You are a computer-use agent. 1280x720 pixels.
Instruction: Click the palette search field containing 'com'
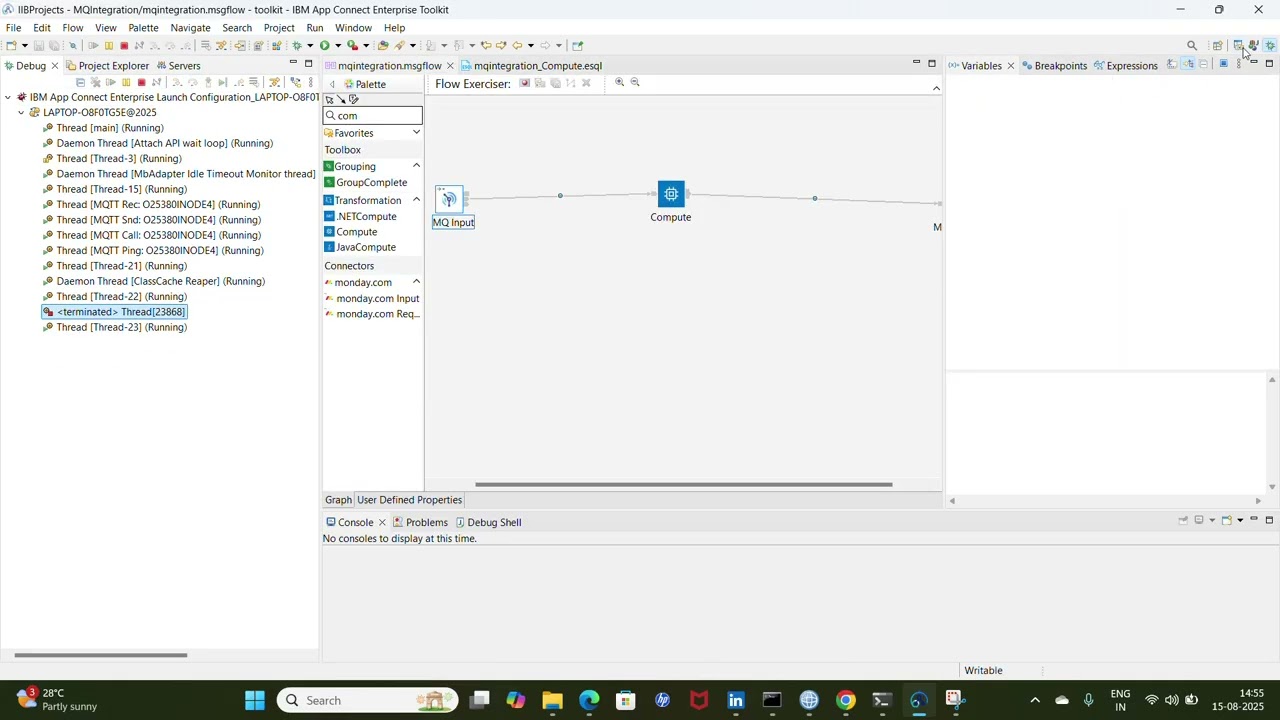tap(373, 116)
